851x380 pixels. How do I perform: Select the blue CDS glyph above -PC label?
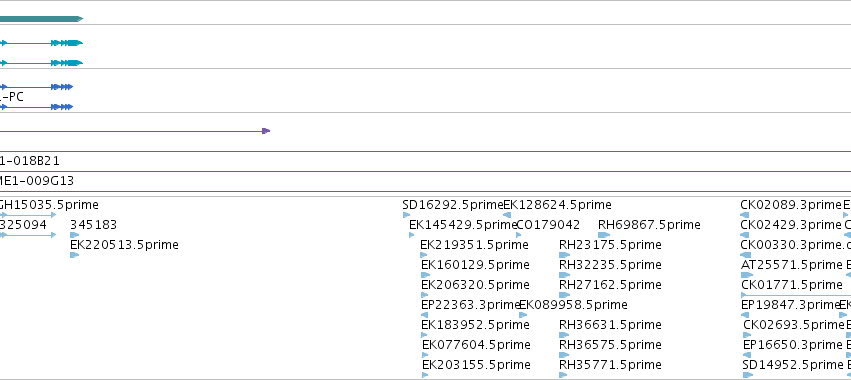[36, 87]
